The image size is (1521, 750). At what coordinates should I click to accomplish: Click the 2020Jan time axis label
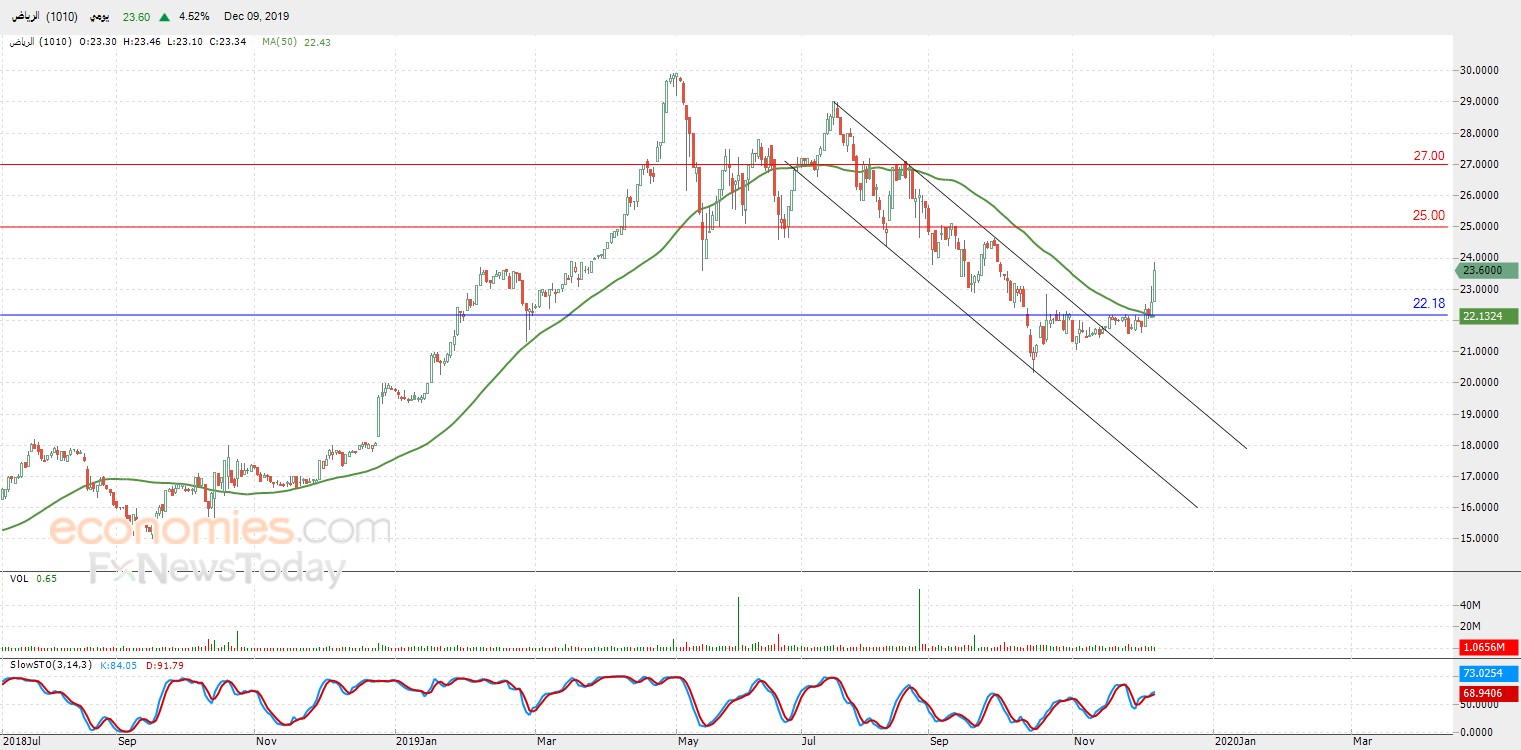pos(1234,742)
